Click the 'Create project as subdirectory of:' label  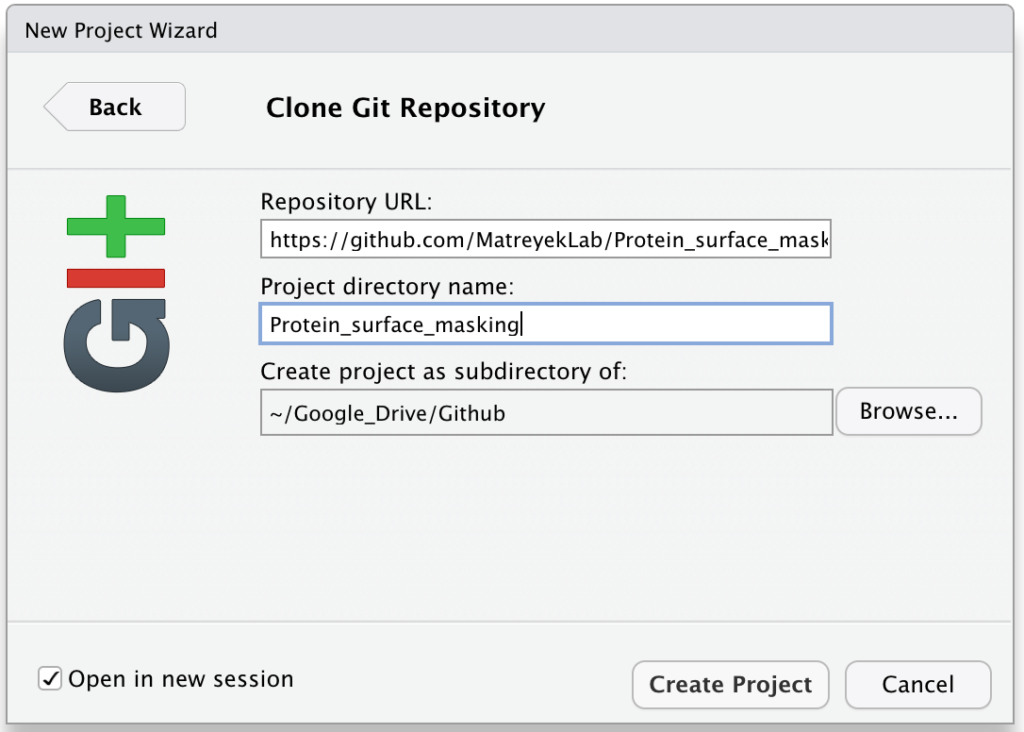(443, 372)
